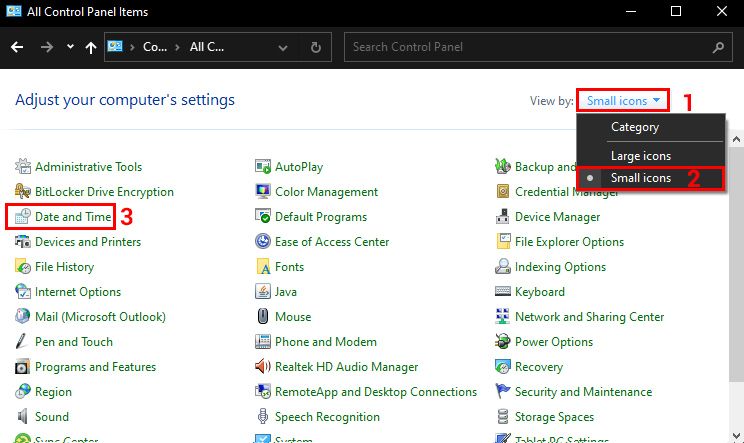Viewport: 744px width, 443px height.
Task: Expand the address bar history dropdown
Action: pyautogui.click(x=283, y=47)
